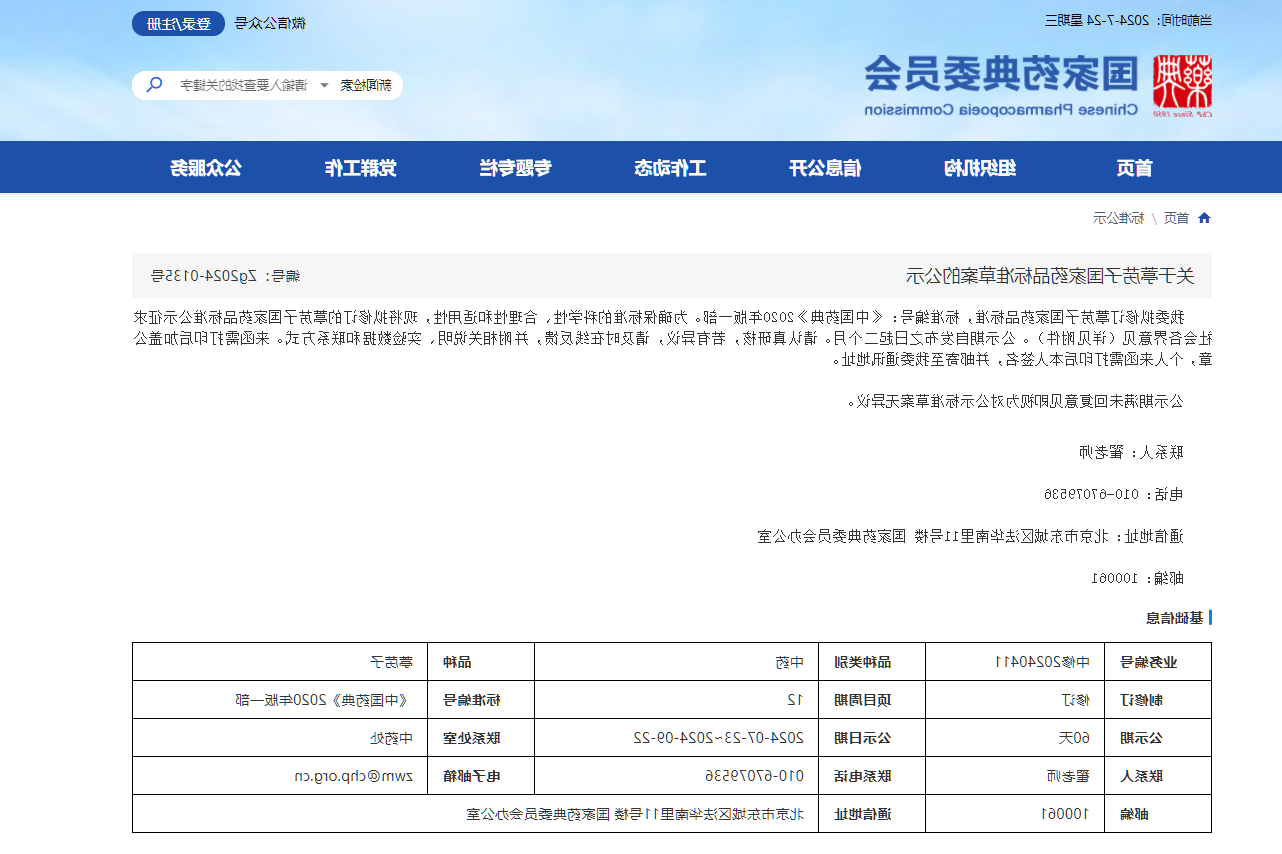Click the 首页 breadcrumb link
The height and width of the screenshot is (854, 1282).
[x=1176, y=218]
